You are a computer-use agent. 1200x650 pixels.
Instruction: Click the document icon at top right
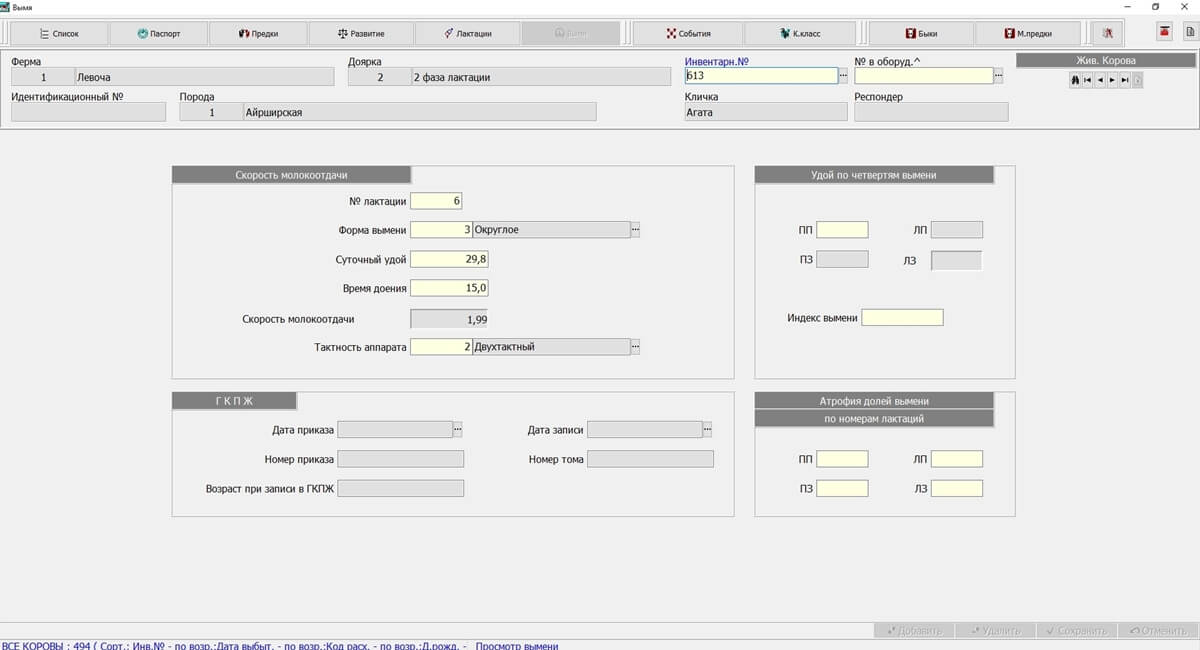[1190, 32]
